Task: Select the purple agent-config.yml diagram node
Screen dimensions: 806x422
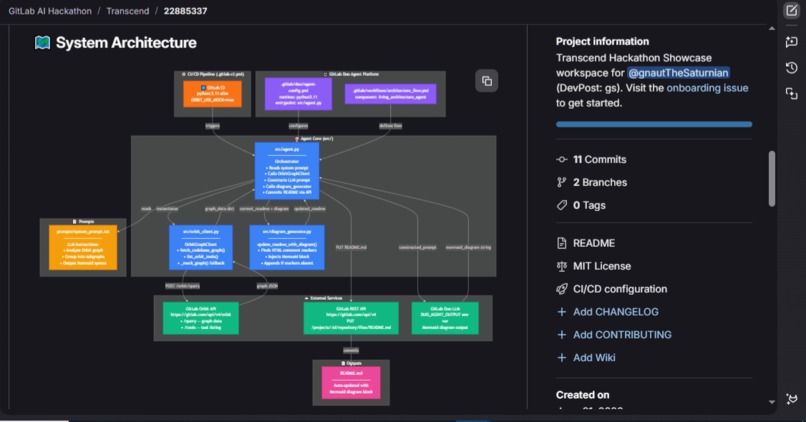Action: (298, 94)
